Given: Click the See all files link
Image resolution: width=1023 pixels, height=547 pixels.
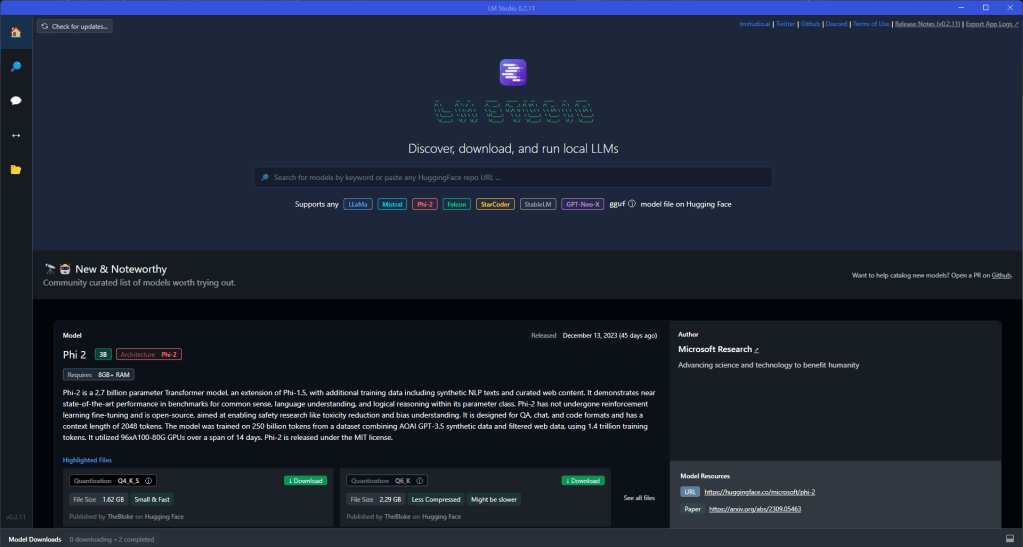Looking at the screenshot, I should (x=639, y=498).
